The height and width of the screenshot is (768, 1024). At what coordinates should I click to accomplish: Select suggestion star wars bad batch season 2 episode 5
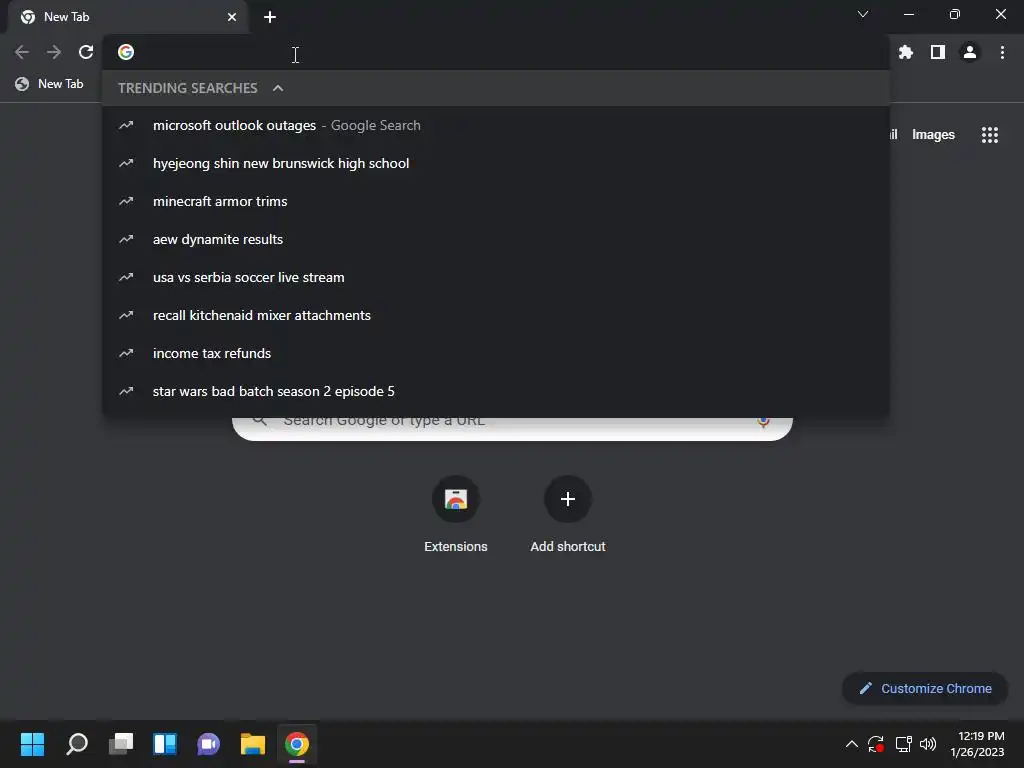496,391
